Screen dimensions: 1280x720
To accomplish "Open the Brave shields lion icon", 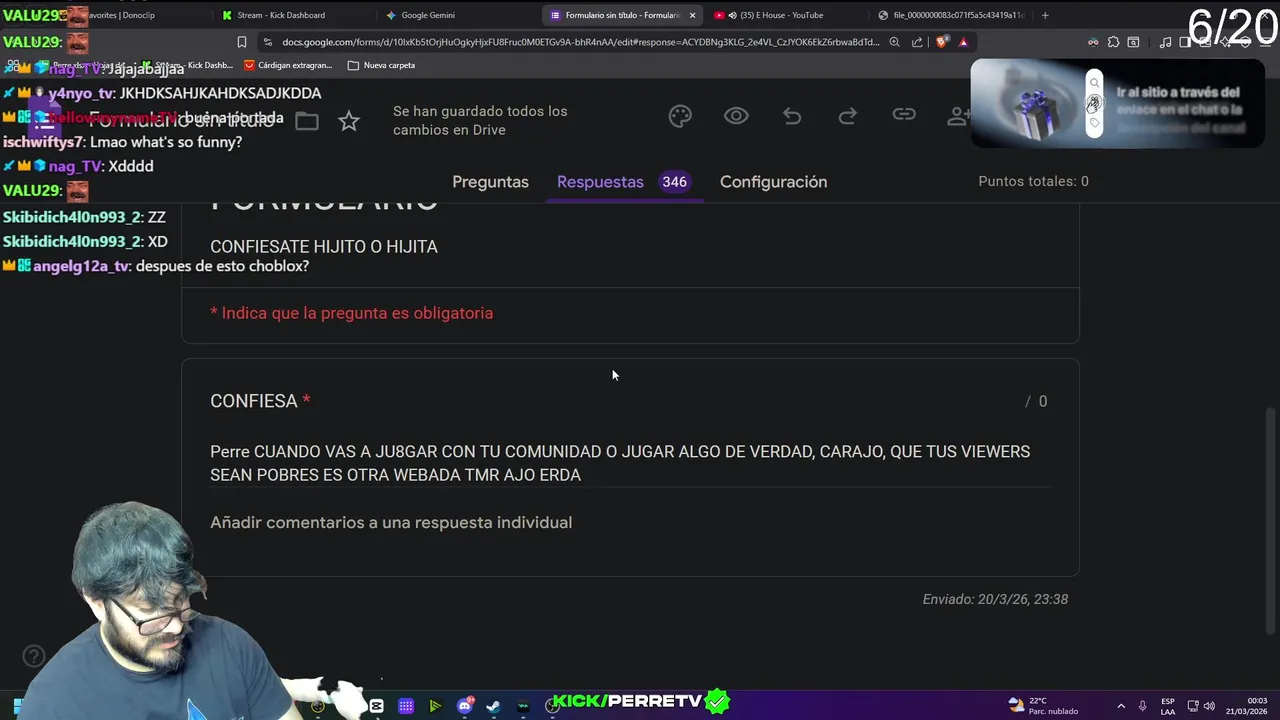I will [941, 42].
